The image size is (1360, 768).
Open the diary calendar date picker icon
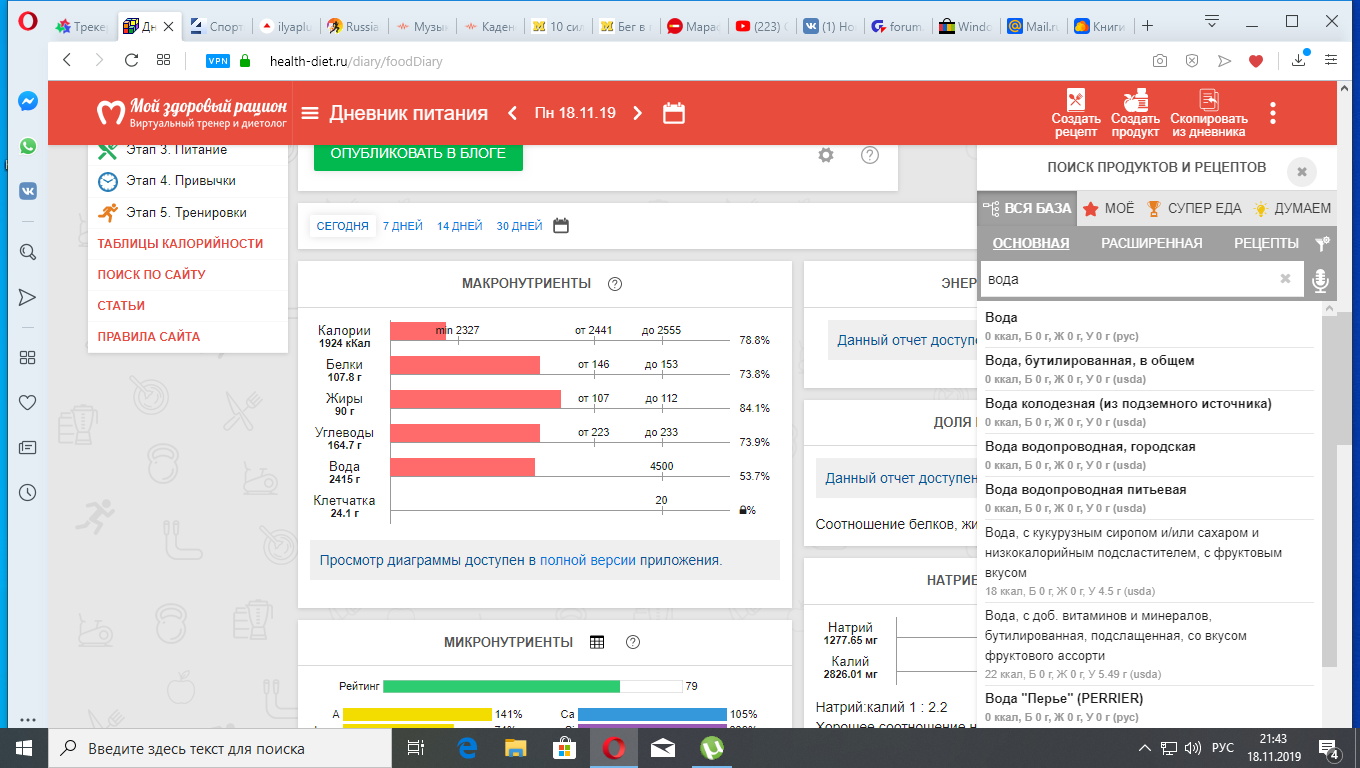click(674, 113)
